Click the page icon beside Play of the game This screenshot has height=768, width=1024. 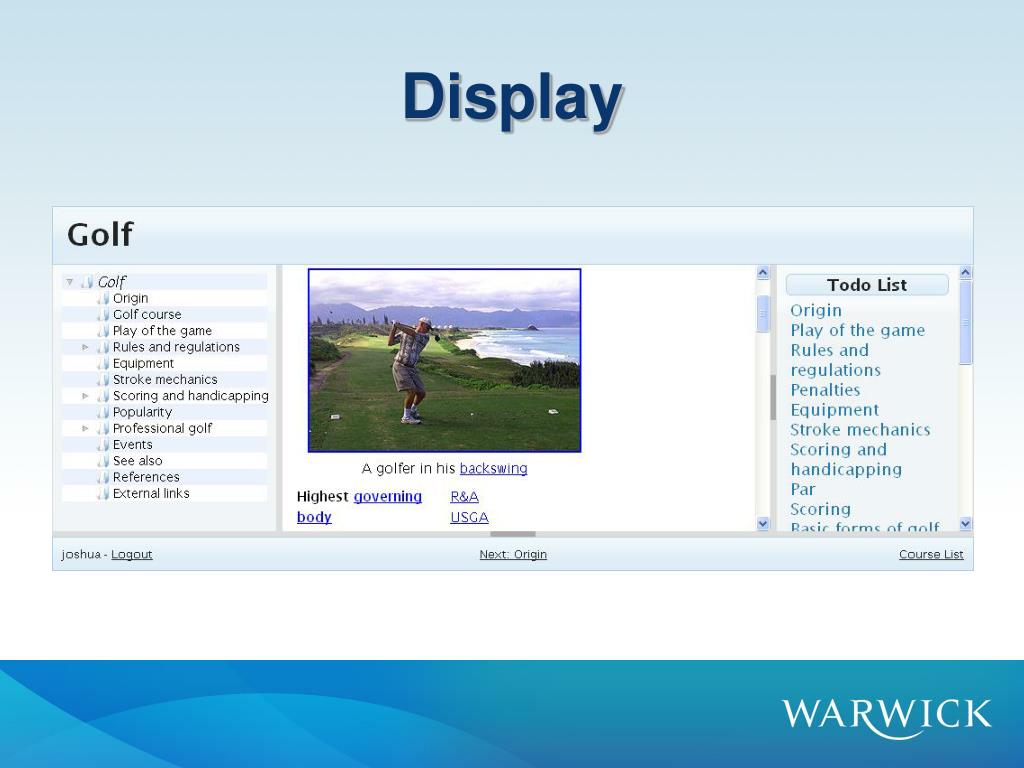tap(103, 331)
